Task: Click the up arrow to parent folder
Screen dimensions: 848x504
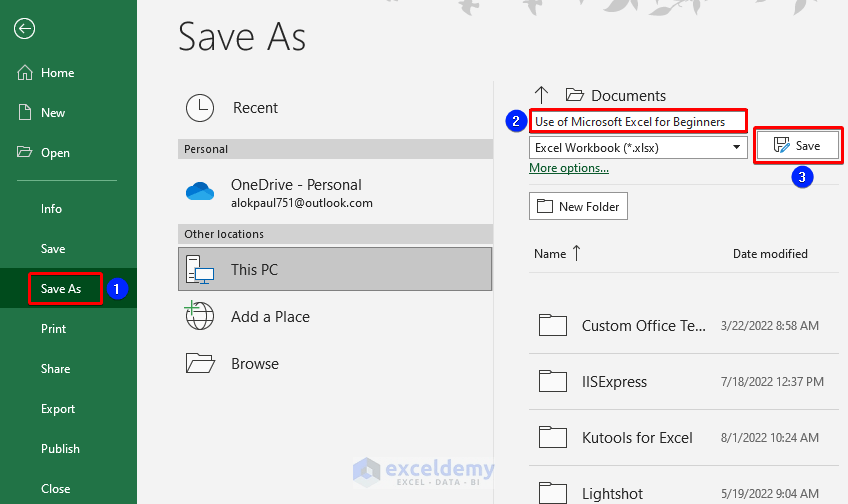Action: click(x=541, y=95)
